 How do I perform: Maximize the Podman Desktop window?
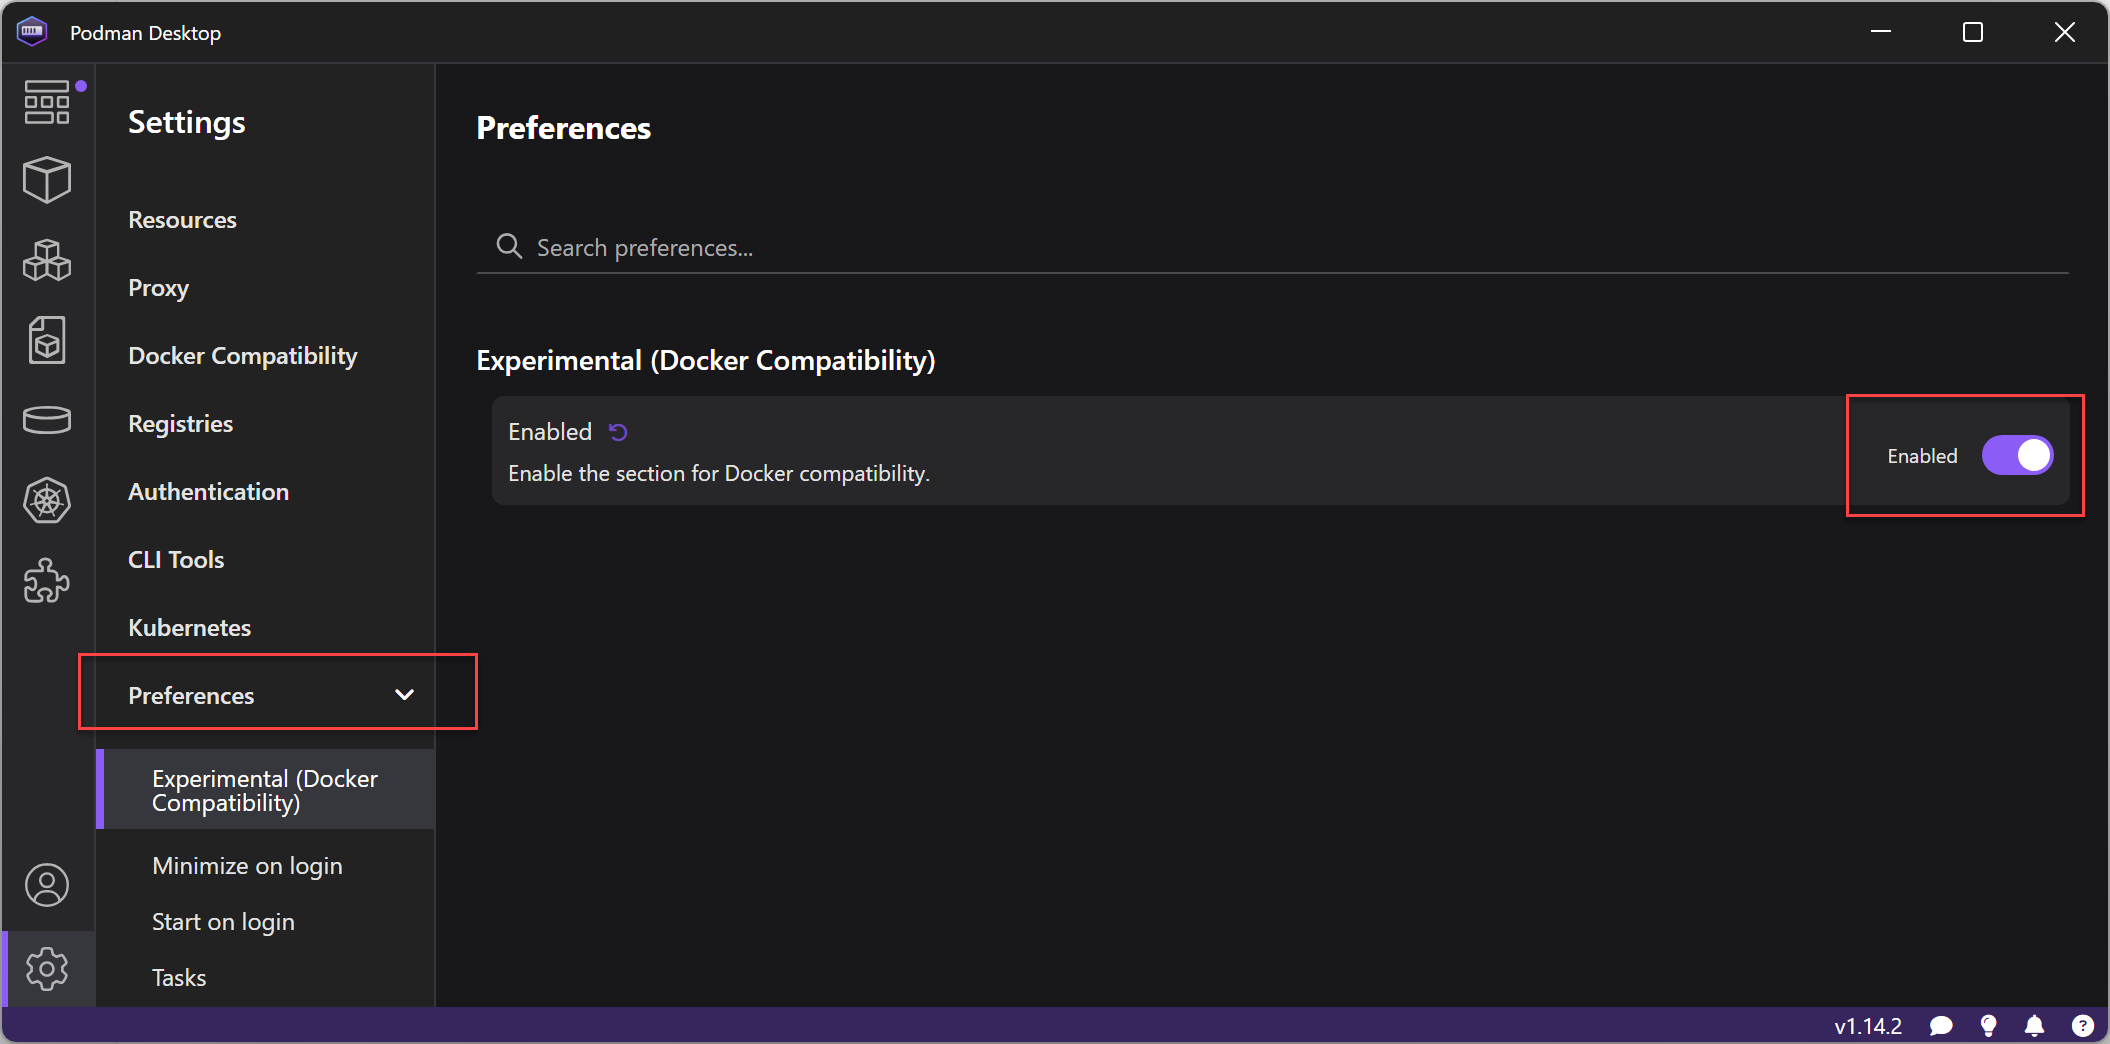tap(1972, 32)
